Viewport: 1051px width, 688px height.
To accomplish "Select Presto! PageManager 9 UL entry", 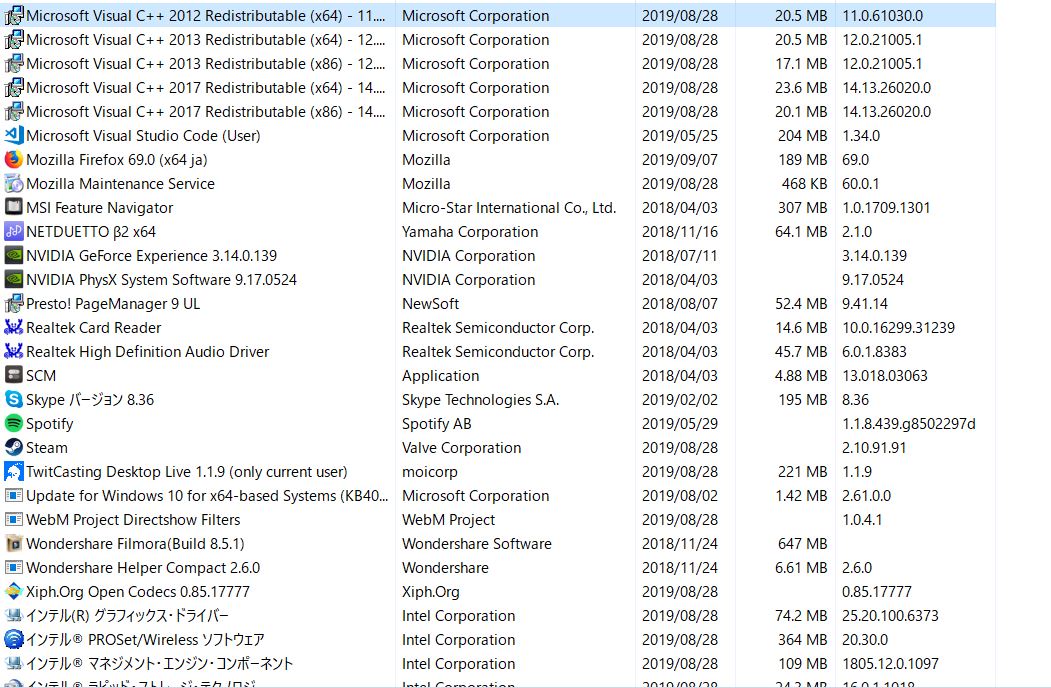I will pyautogui.click(x=113, y=304).
